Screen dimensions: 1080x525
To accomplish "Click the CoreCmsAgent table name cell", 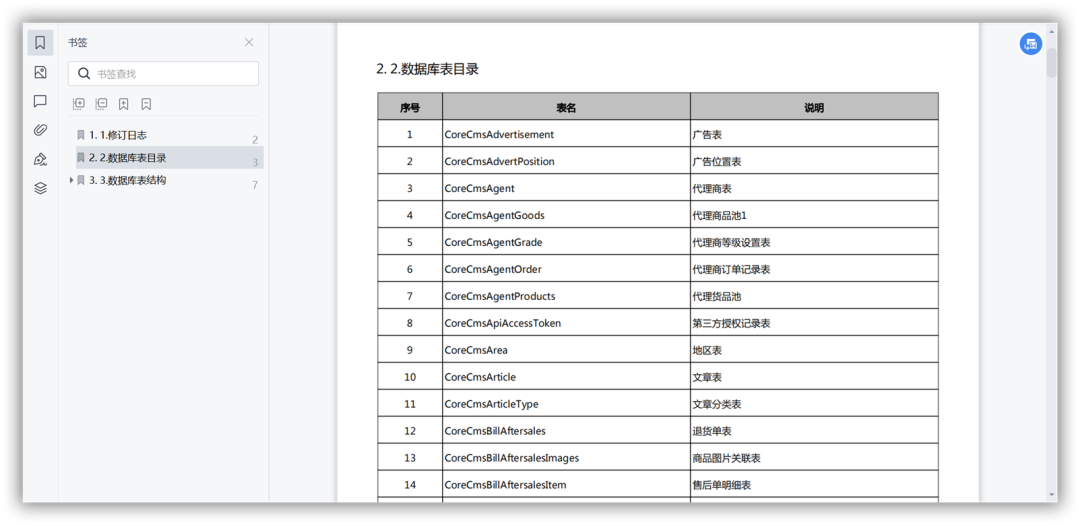I will point(566,188).
